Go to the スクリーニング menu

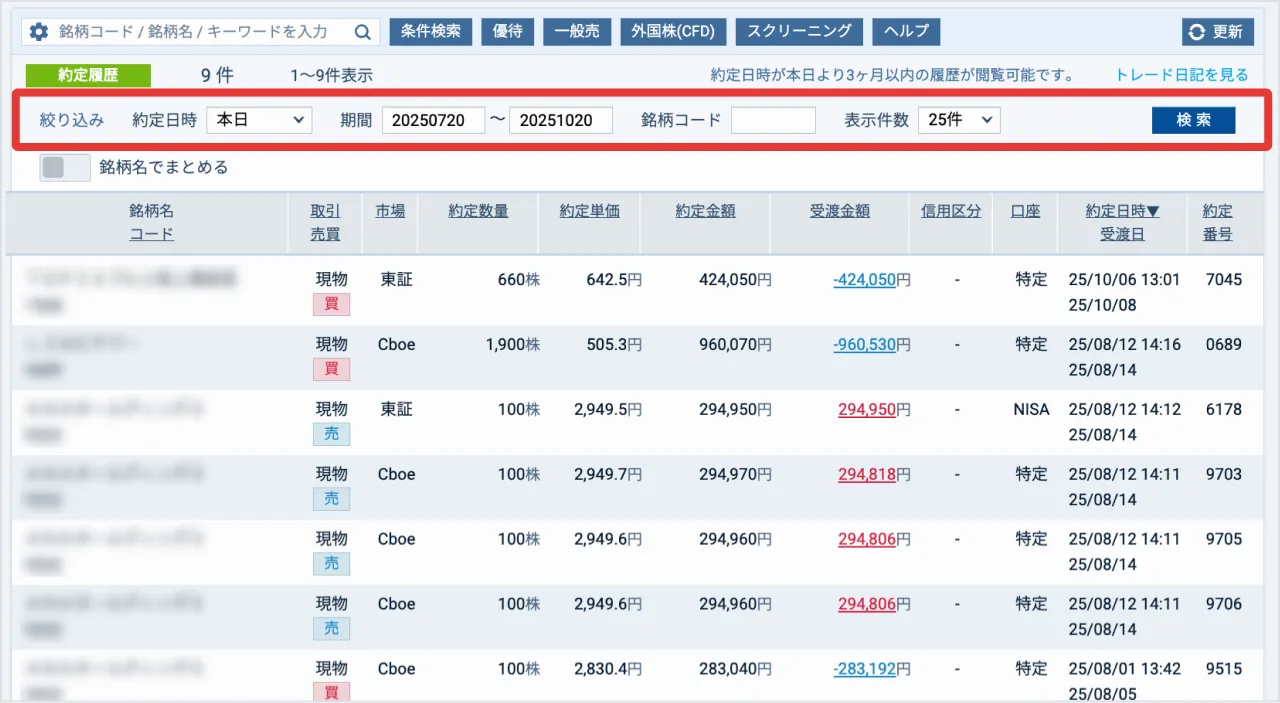pos(799,31)
